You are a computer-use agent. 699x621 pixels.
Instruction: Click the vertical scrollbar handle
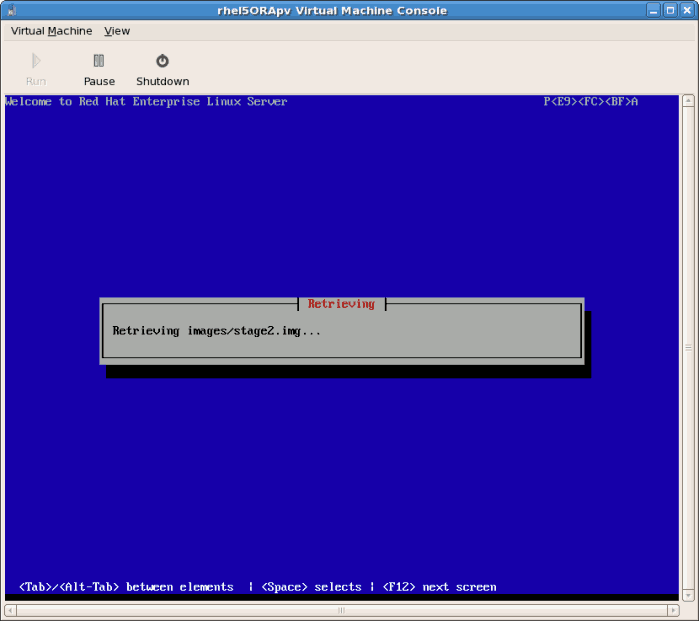coord(688,348)
